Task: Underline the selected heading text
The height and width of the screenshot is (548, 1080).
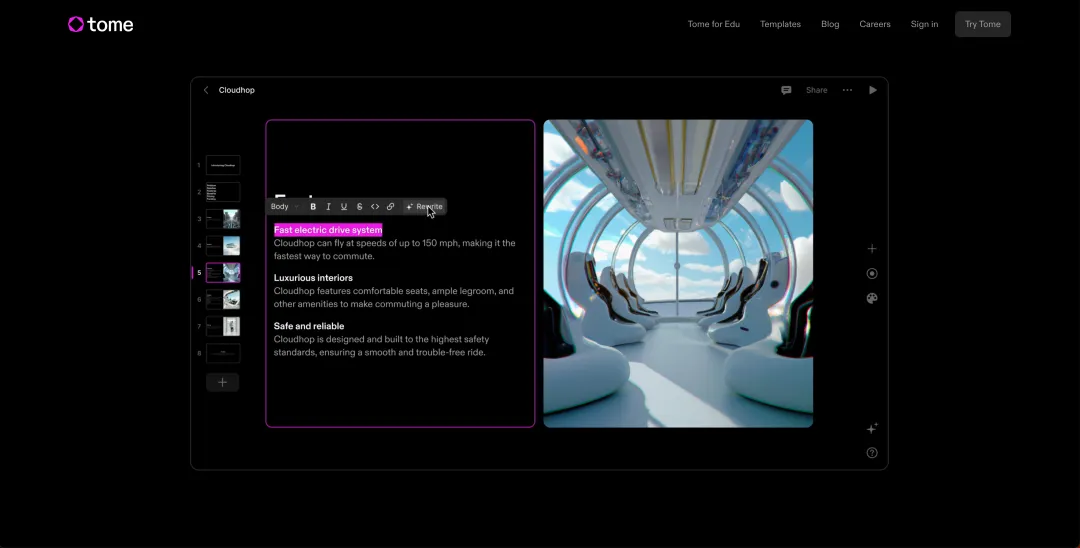Action: coord(344,207)
